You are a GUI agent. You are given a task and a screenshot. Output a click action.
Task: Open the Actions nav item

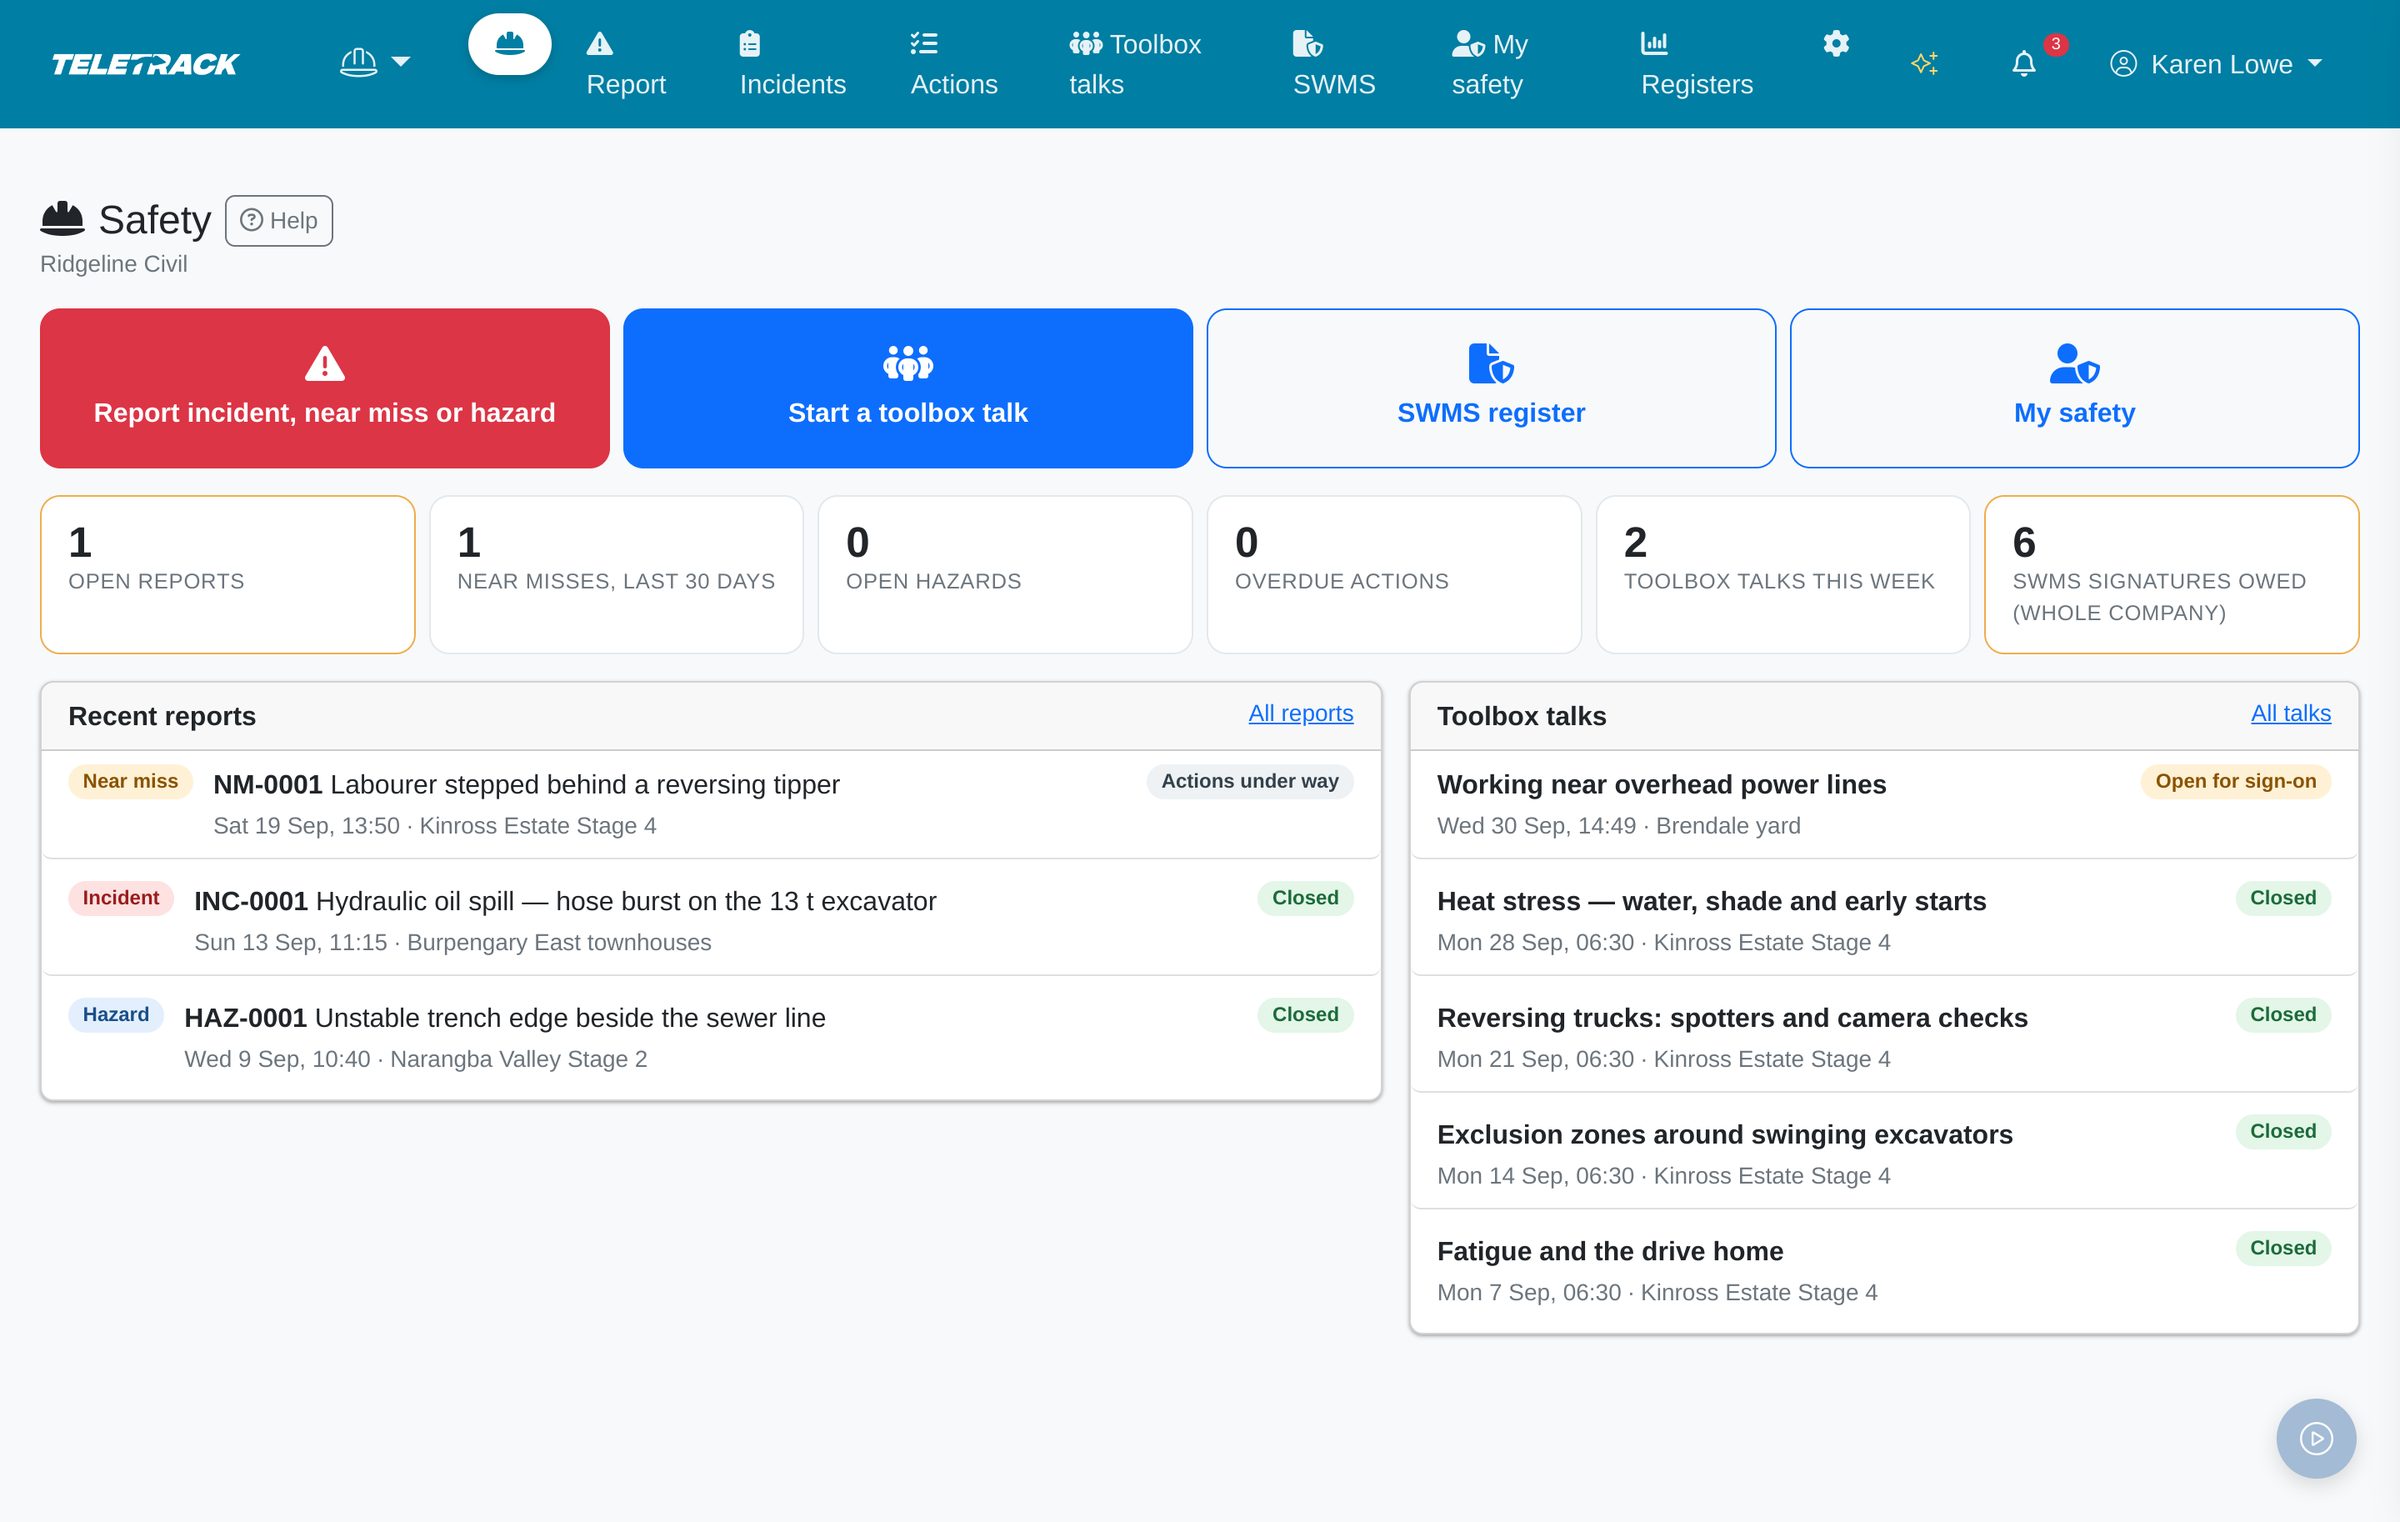click(x=954, y=64)
